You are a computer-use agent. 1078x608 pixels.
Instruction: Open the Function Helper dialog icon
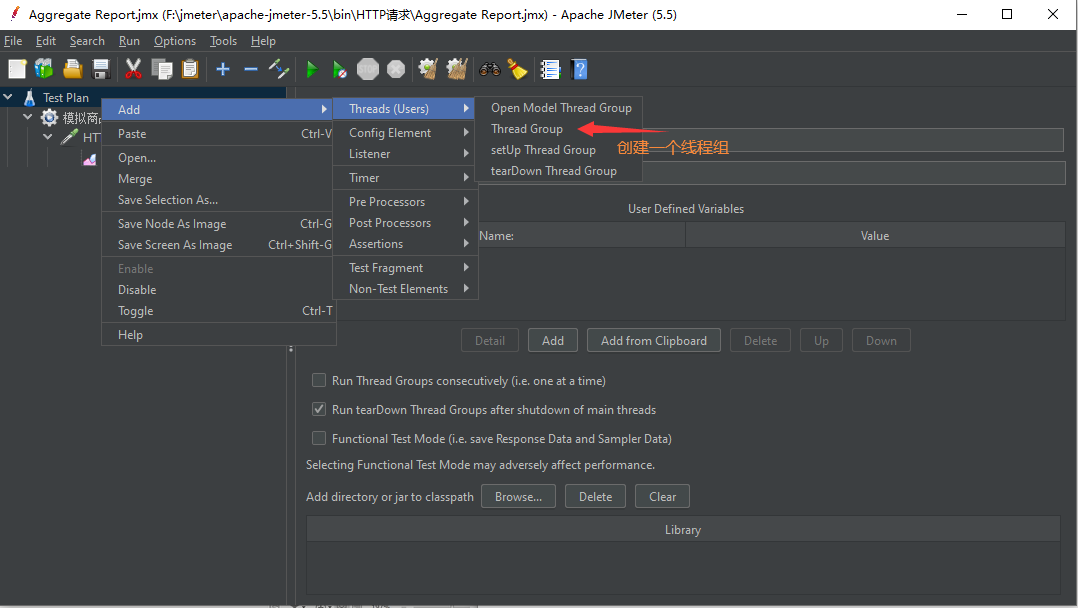(x=550, y=69)
